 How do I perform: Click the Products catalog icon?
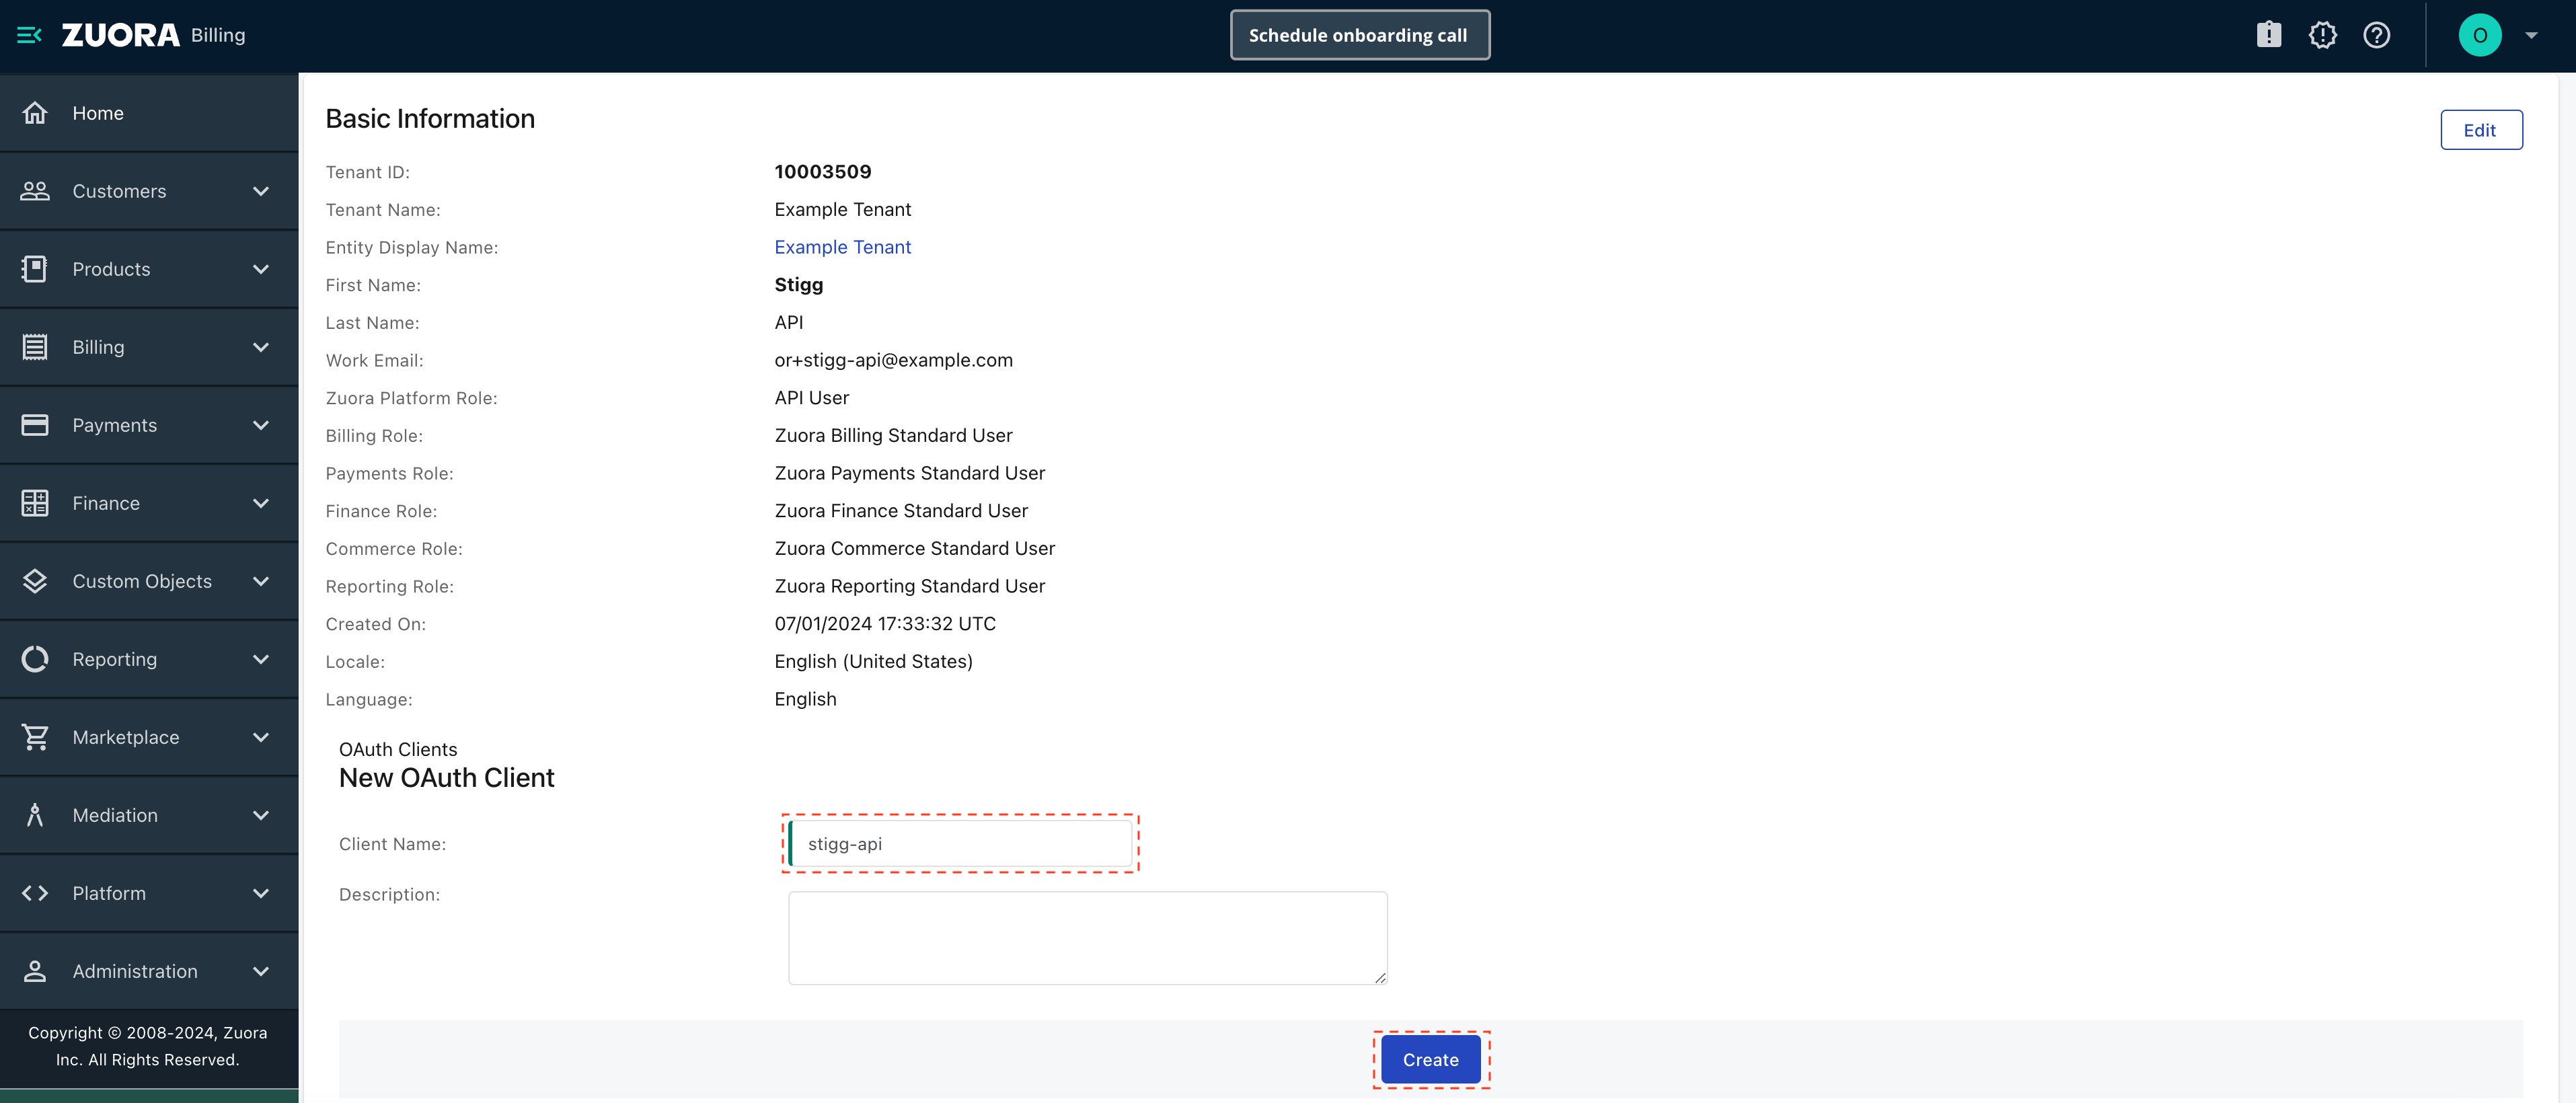click(35, 269)
